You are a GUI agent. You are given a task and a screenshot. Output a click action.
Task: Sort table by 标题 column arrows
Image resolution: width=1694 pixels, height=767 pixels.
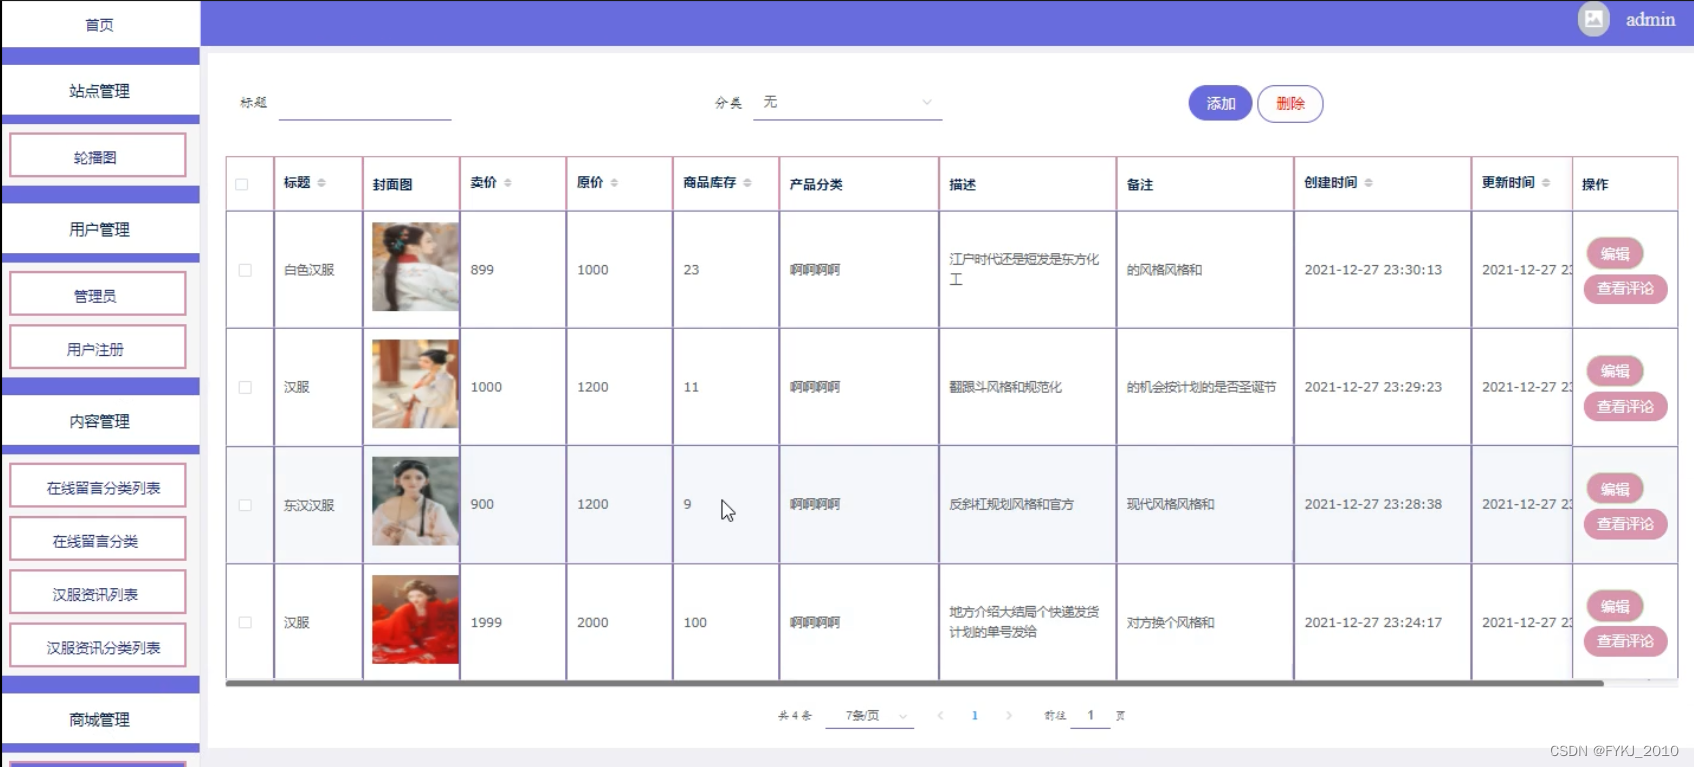point(322,183)
